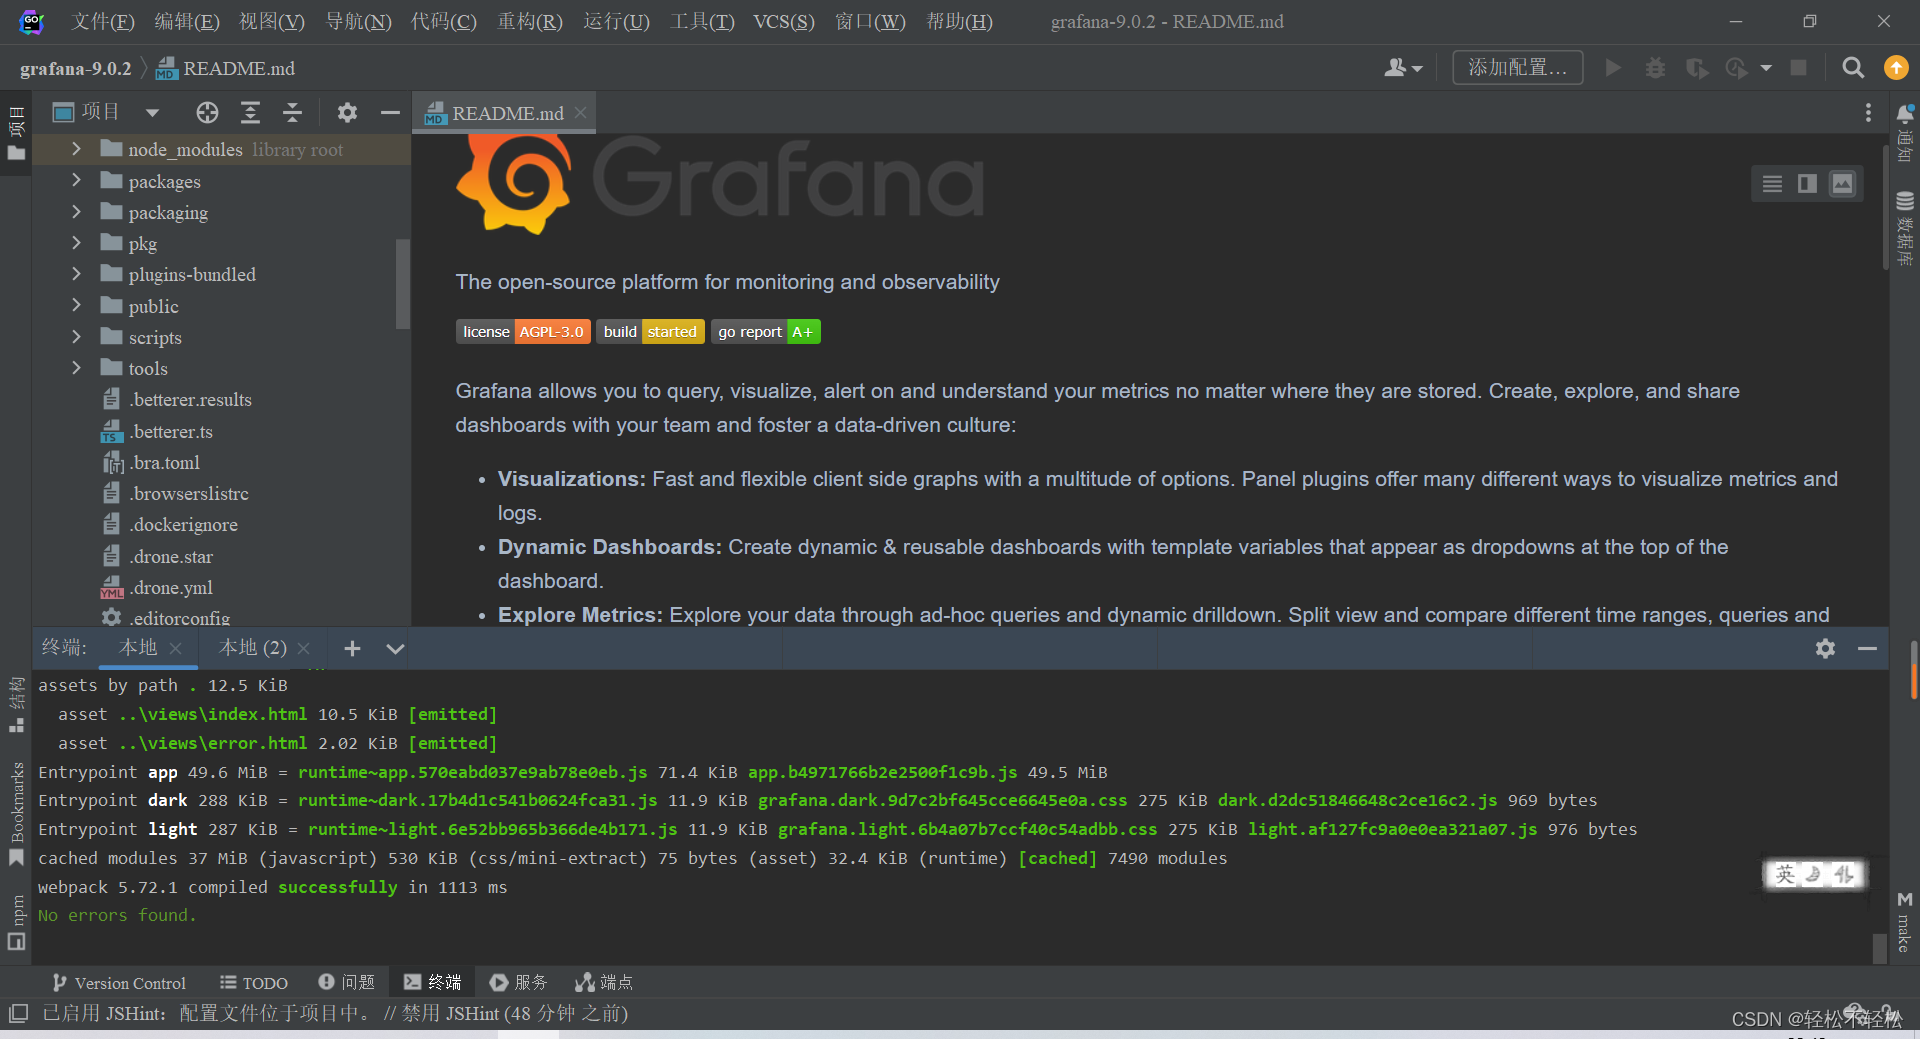Screen dimensions: 1920x1039
Task: Minimize the terminal tool window
Action: (x=1867, y=648)
